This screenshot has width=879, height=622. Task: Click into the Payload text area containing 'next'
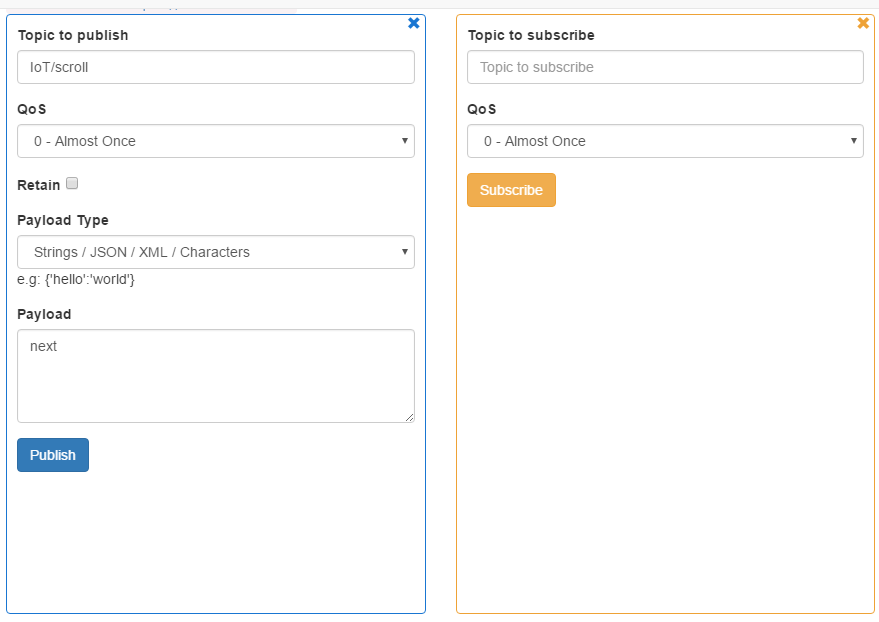pyautogui.click(x=215, y=375)
